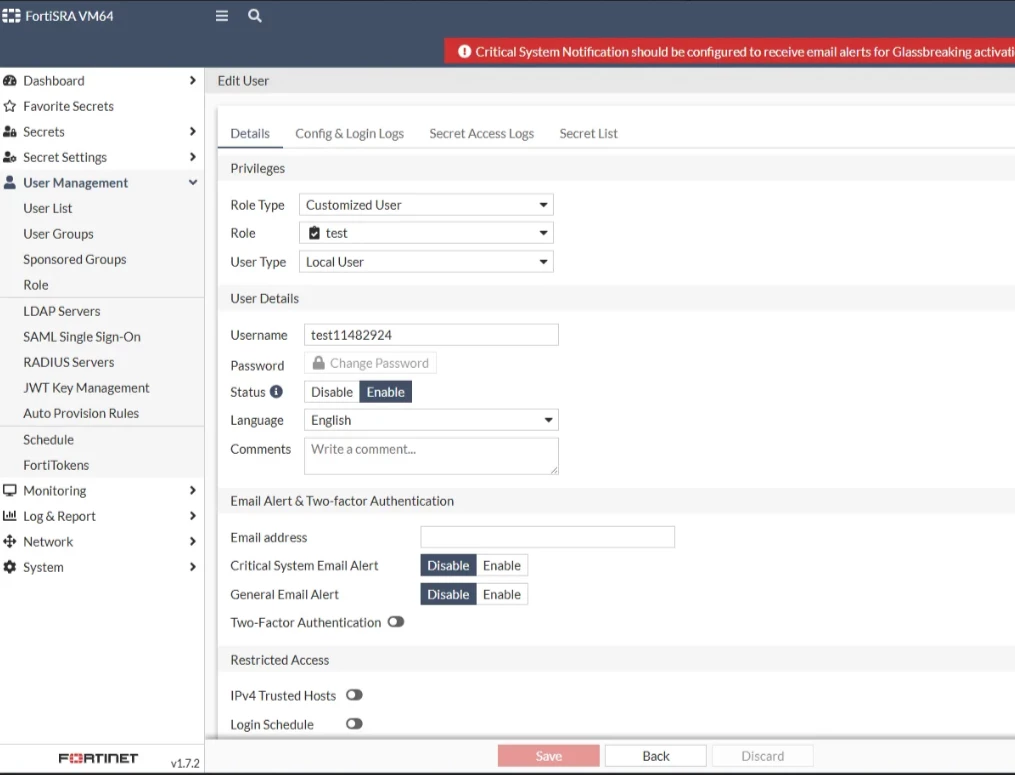1015x775 pixels.
Task: Toggle Login Schedule switch
Action: pyautogui.click(x=354, y=723)
